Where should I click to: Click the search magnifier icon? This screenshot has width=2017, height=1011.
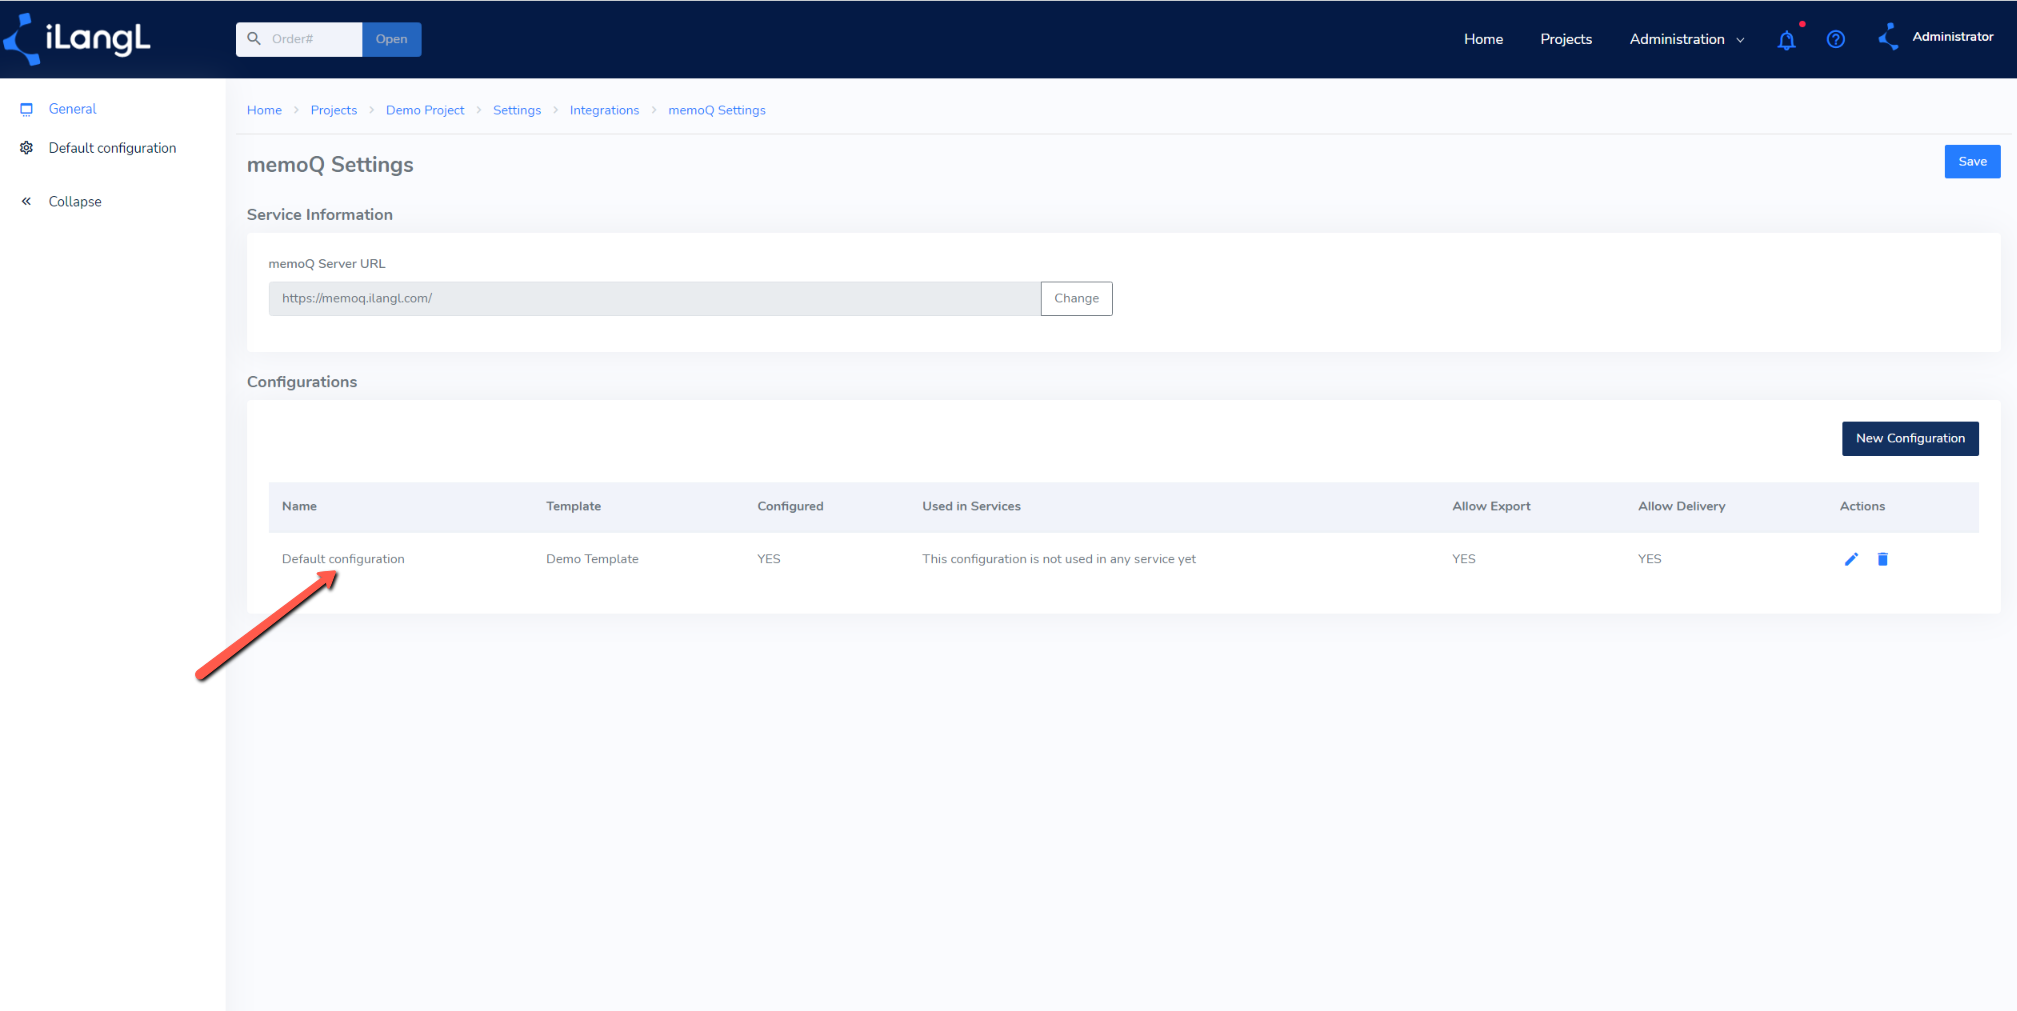(254, 39)
